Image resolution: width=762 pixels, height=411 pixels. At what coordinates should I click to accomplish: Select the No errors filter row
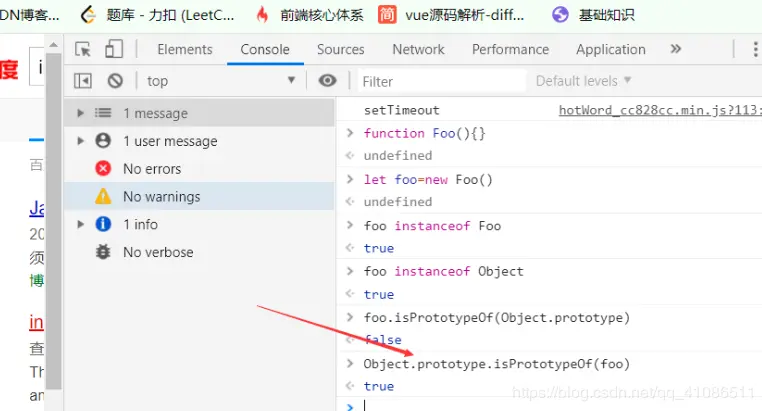[x=199, y=169]
